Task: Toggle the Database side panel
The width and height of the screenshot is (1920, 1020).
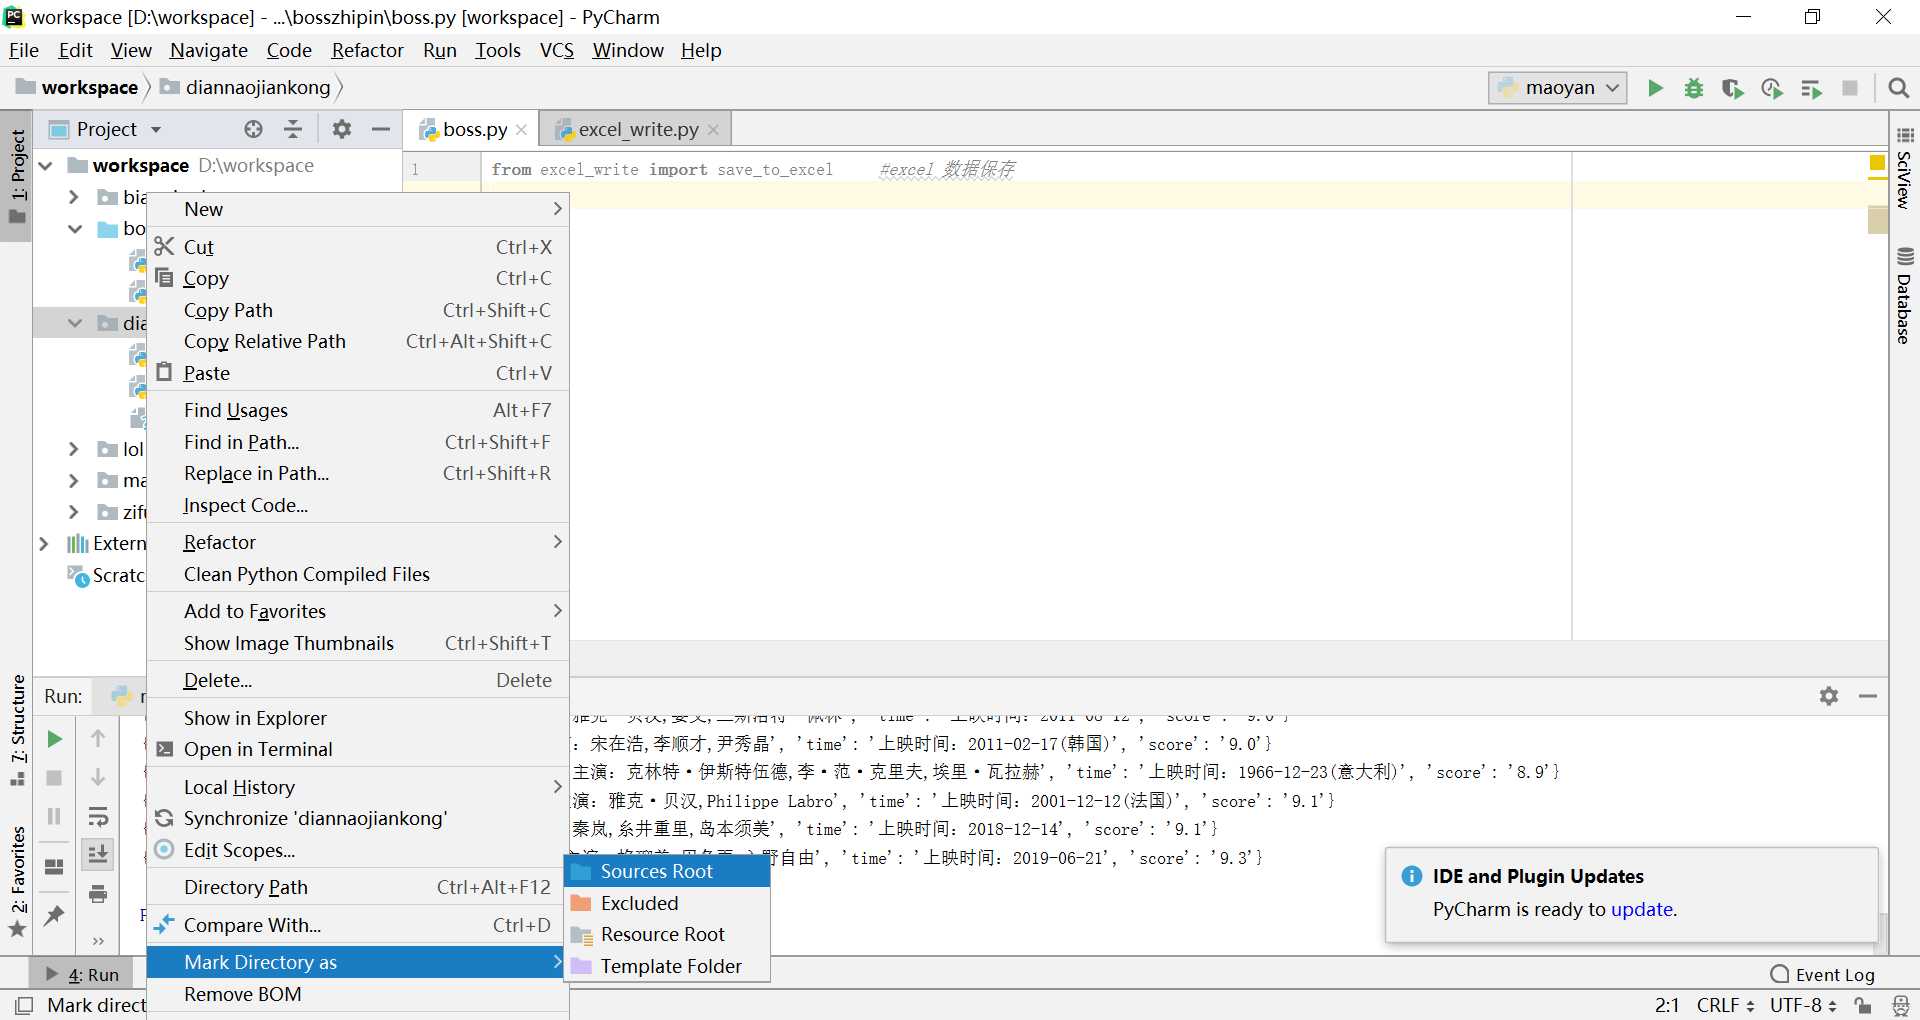Action: pos(1904,296)
